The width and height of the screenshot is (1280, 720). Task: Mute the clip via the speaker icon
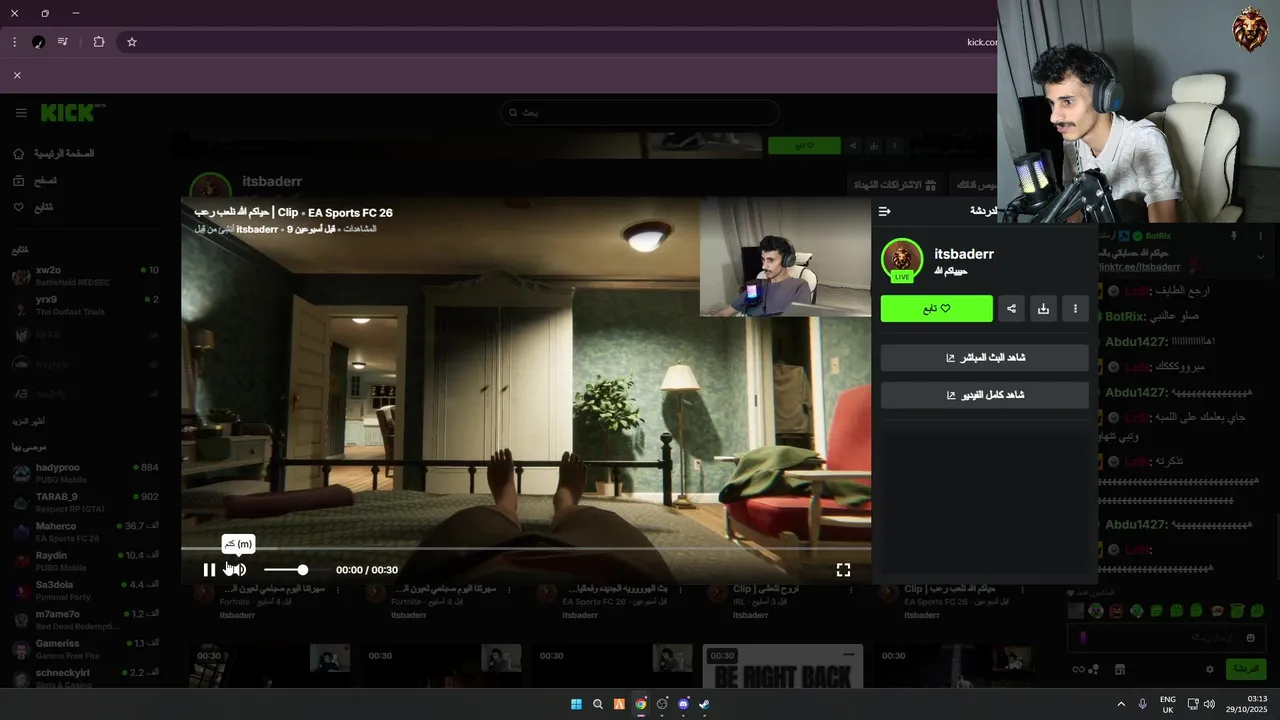click(237, 570)
